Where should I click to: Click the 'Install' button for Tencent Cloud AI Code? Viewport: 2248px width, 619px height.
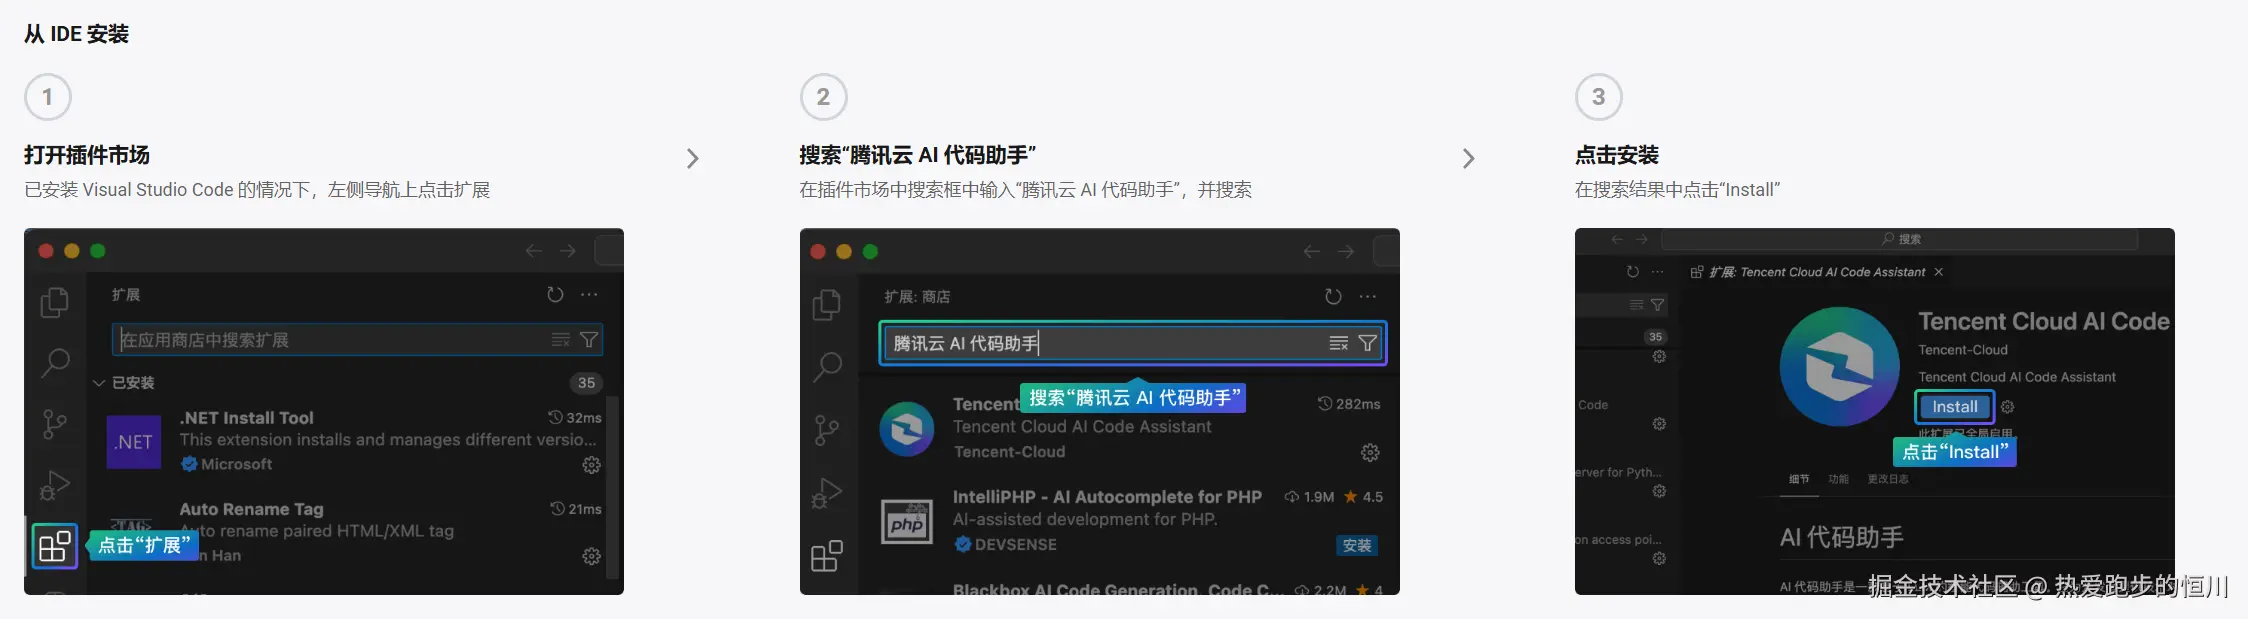1955,407
